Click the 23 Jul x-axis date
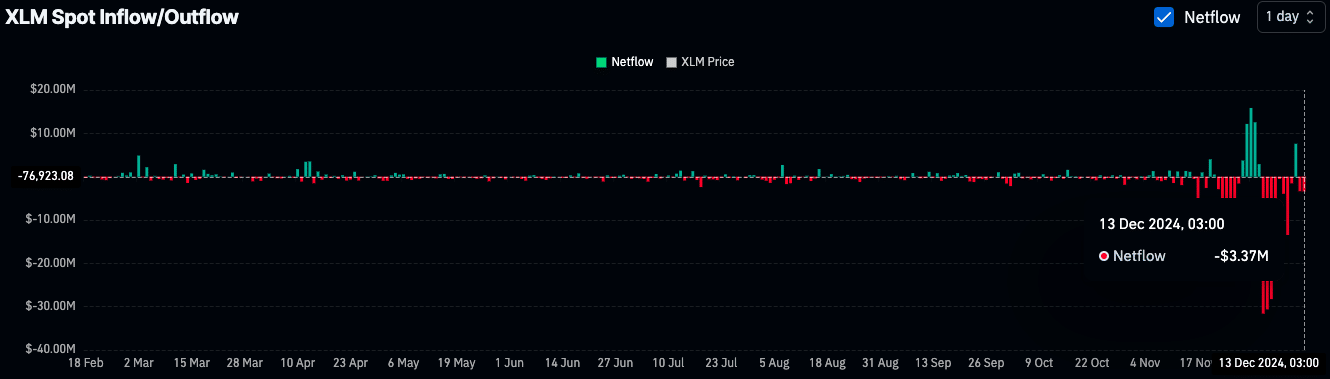The image size is (1330, 379). pos(721,362)
